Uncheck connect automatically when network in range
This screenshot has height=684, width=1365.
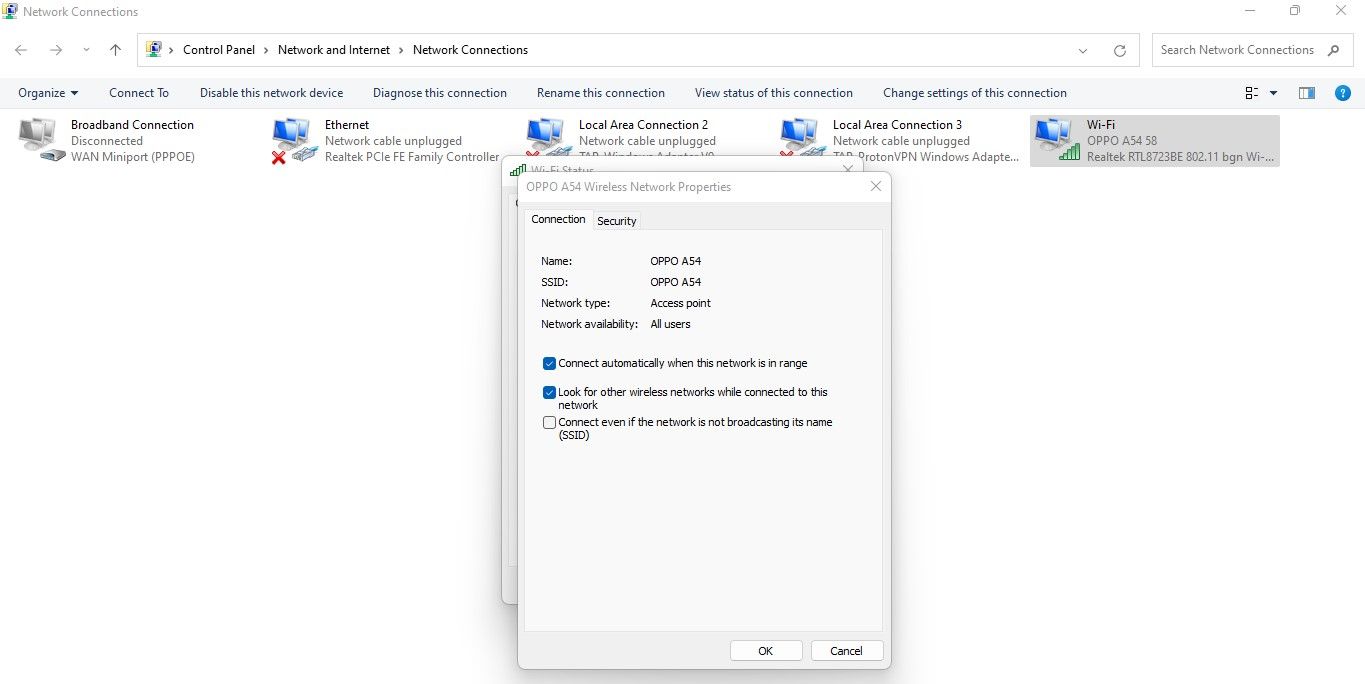click(x=548, y=363)
